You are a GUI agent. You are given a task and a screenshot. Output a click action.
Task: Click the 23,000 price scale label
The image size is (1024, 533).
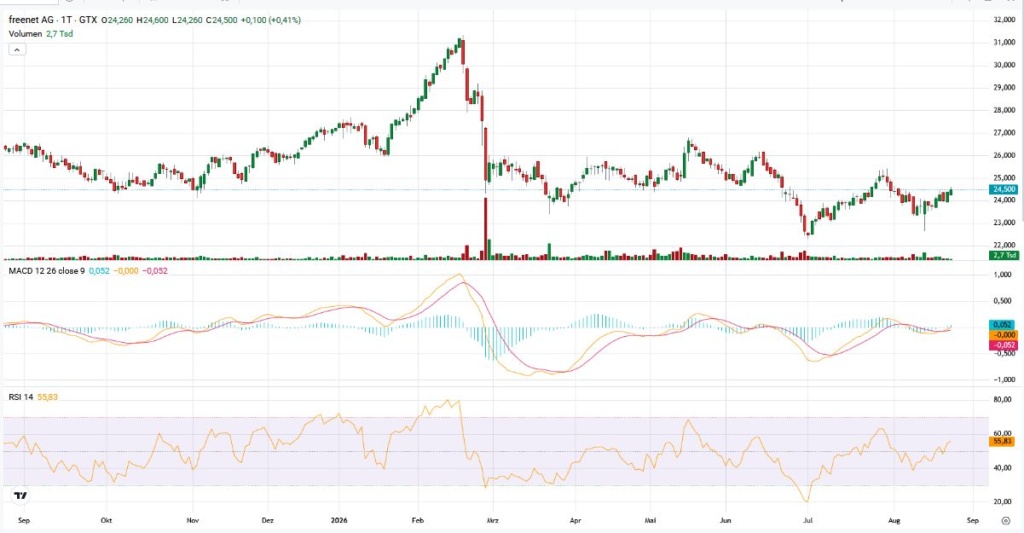coord(1004,223)
